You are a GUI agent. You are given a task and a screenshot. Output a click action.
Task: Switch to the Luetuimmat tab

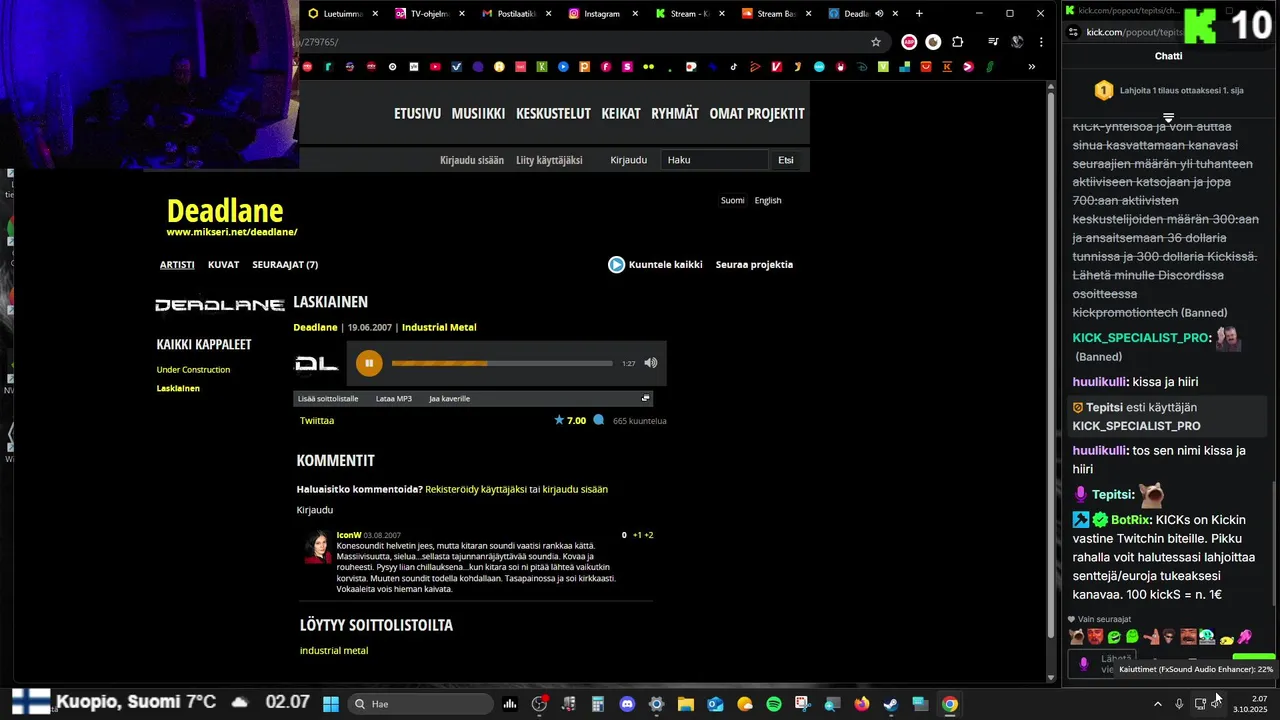pyautogui.click(x=342, y=14)
